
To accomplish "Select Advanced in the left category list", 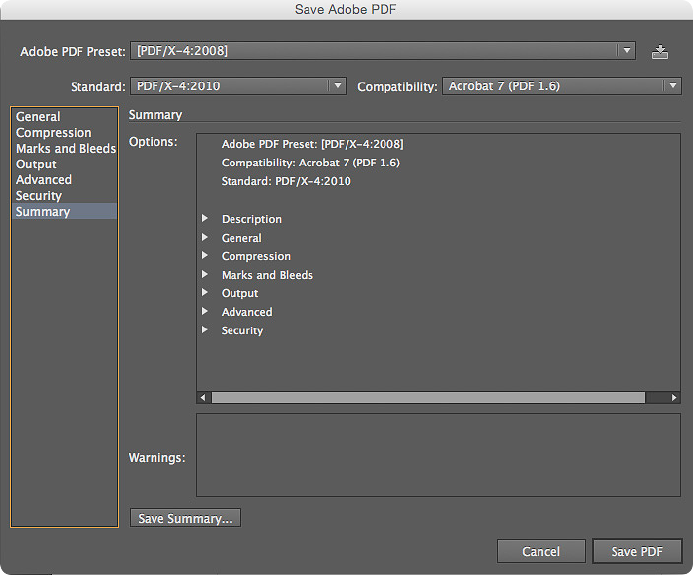I will (x=65, y=179).
